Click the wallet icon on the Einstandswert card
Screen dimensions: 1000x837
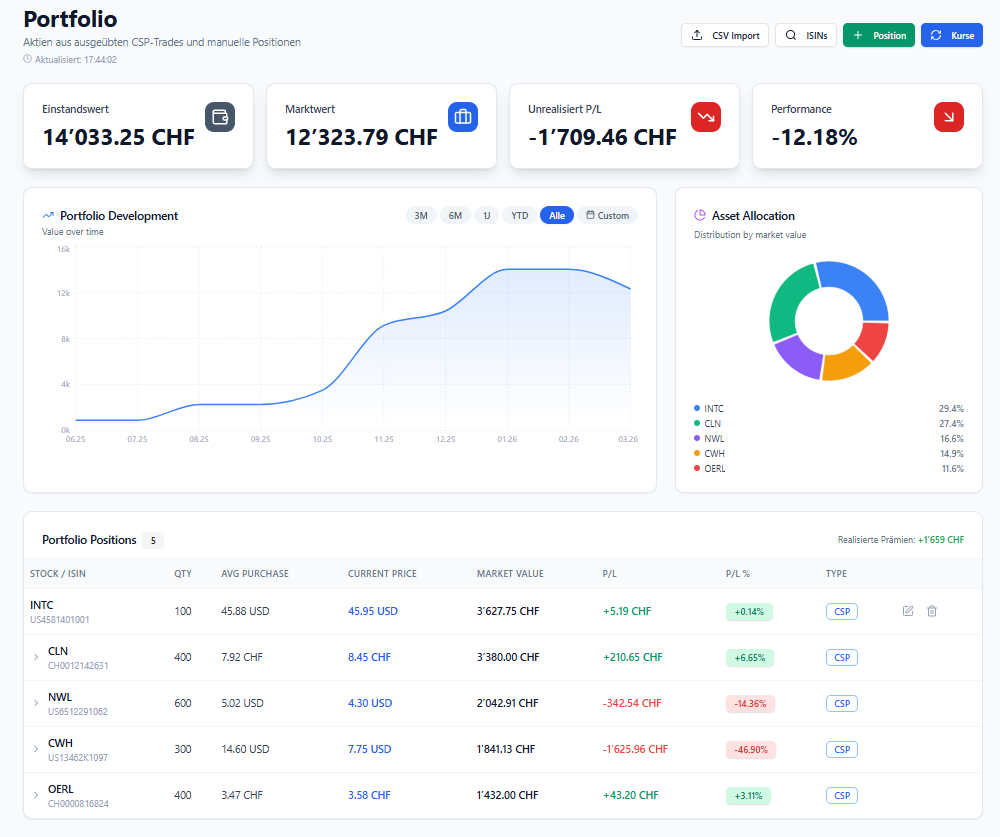pyautogui.click(x=219, y=117)
